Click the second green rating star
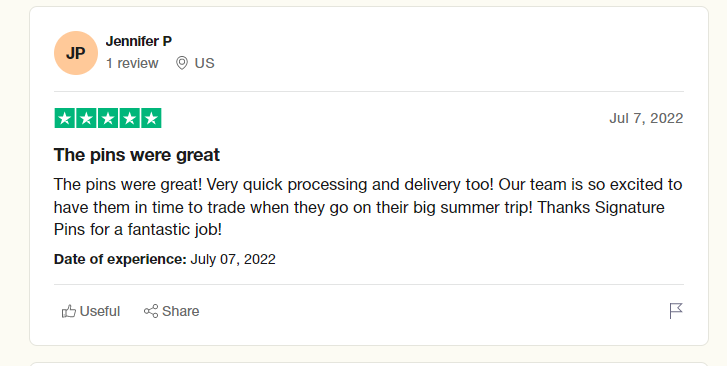Image resolution: width=727 pixels, height=366 pixels. pos(86,118)
